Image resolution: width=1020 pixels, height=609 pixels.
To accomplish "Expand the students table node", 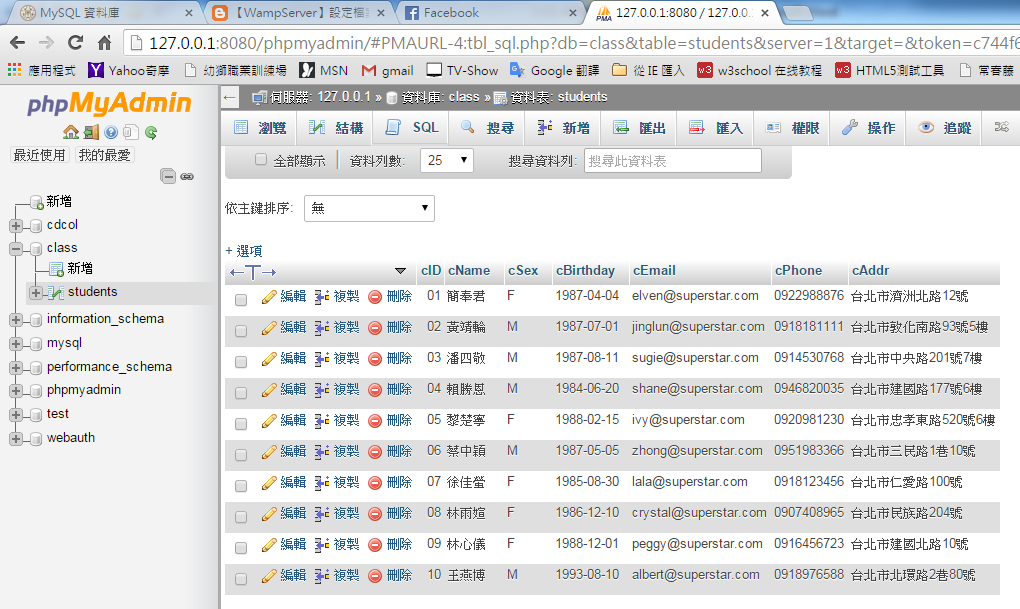I will coord(36,293).
